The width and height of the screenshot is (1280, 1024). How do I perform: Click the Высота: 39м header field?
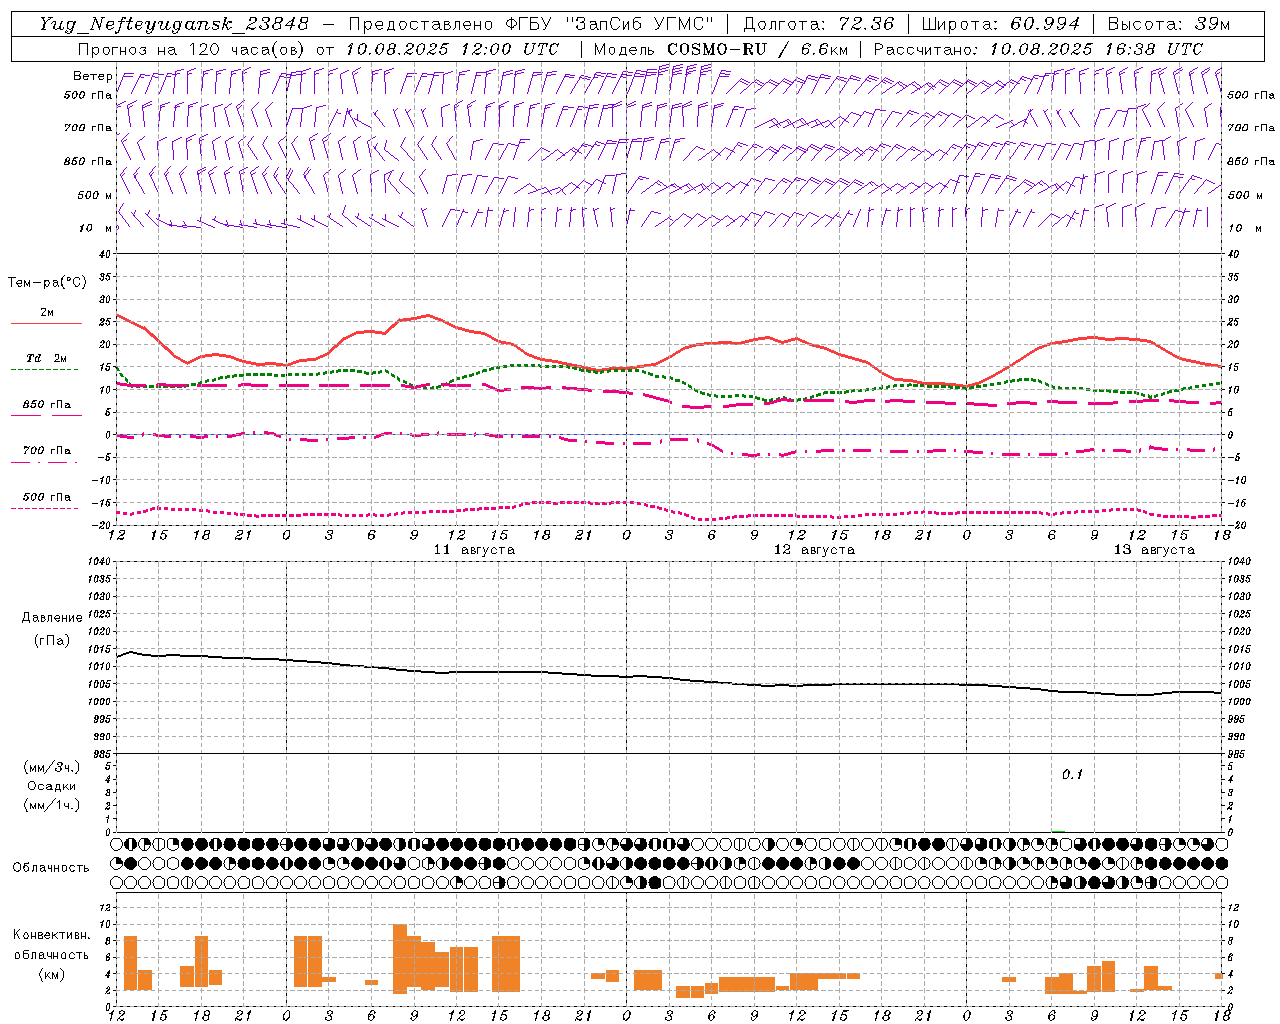pyautogui.click(x=1168, y=24)
